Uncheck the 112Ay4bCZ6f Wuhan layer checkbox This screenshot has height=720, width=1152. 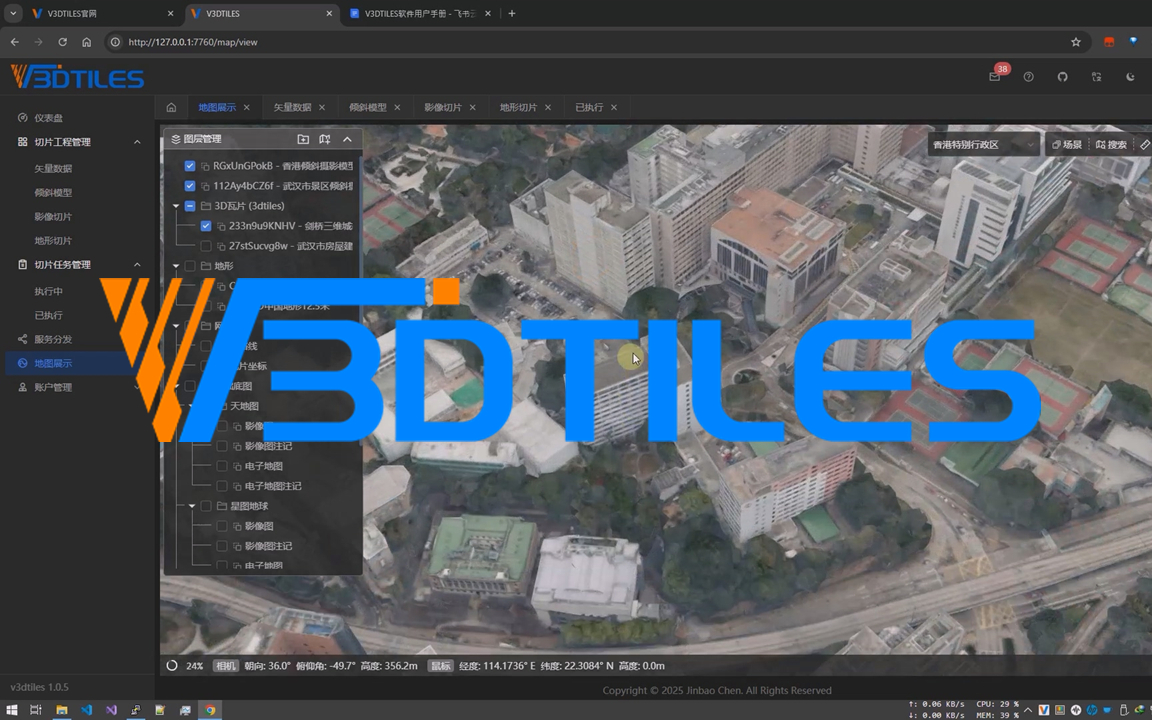(190, 186)
